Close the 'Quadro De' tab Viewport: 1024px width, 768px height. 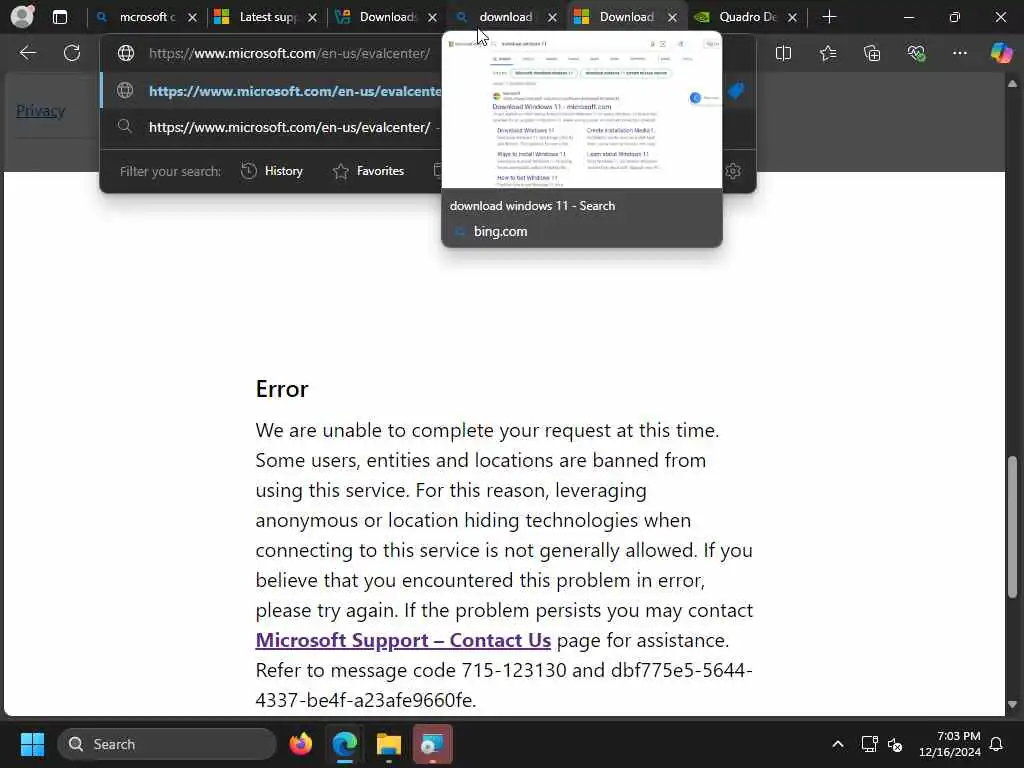(792, 18)
